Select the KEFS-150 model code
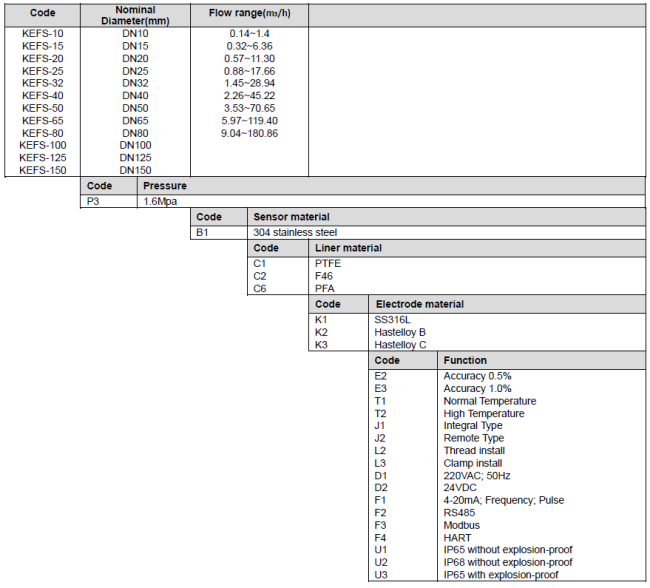Viewport: 650px width, 588px height. (43, 170)
